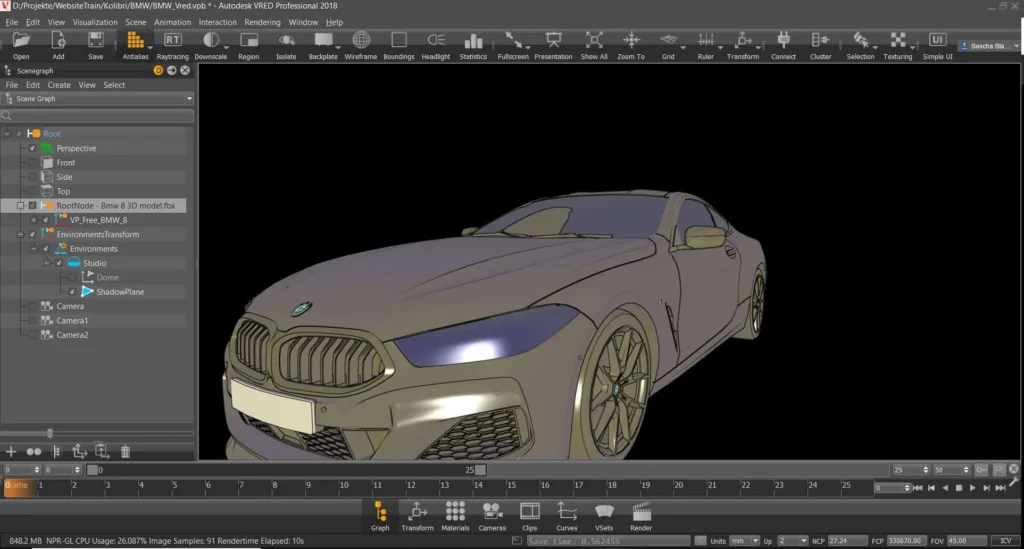1024x549 pixels.
Task: Click the Add toolbar icon
Action: (58, 40)
